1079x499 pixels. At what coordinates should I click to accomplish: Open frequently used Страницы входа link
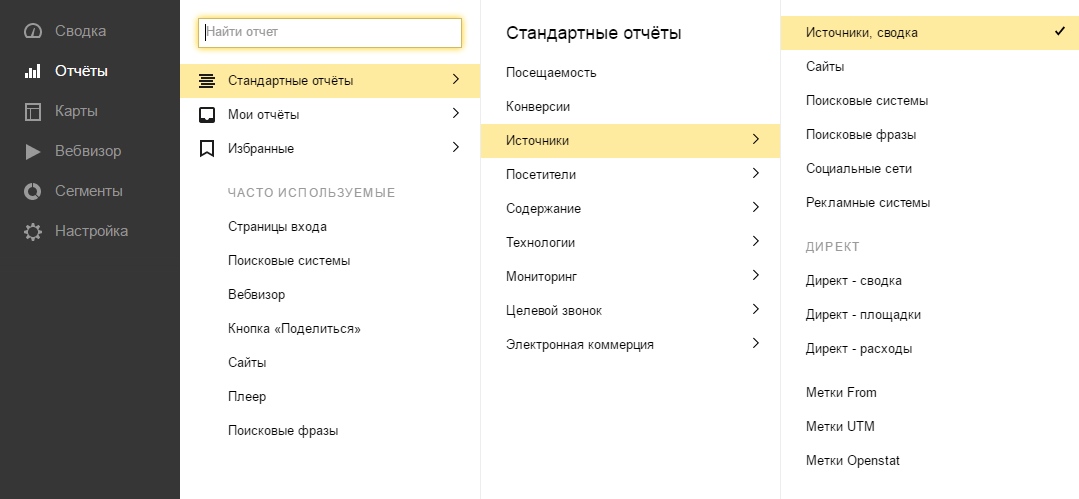(x=277, y=227)
